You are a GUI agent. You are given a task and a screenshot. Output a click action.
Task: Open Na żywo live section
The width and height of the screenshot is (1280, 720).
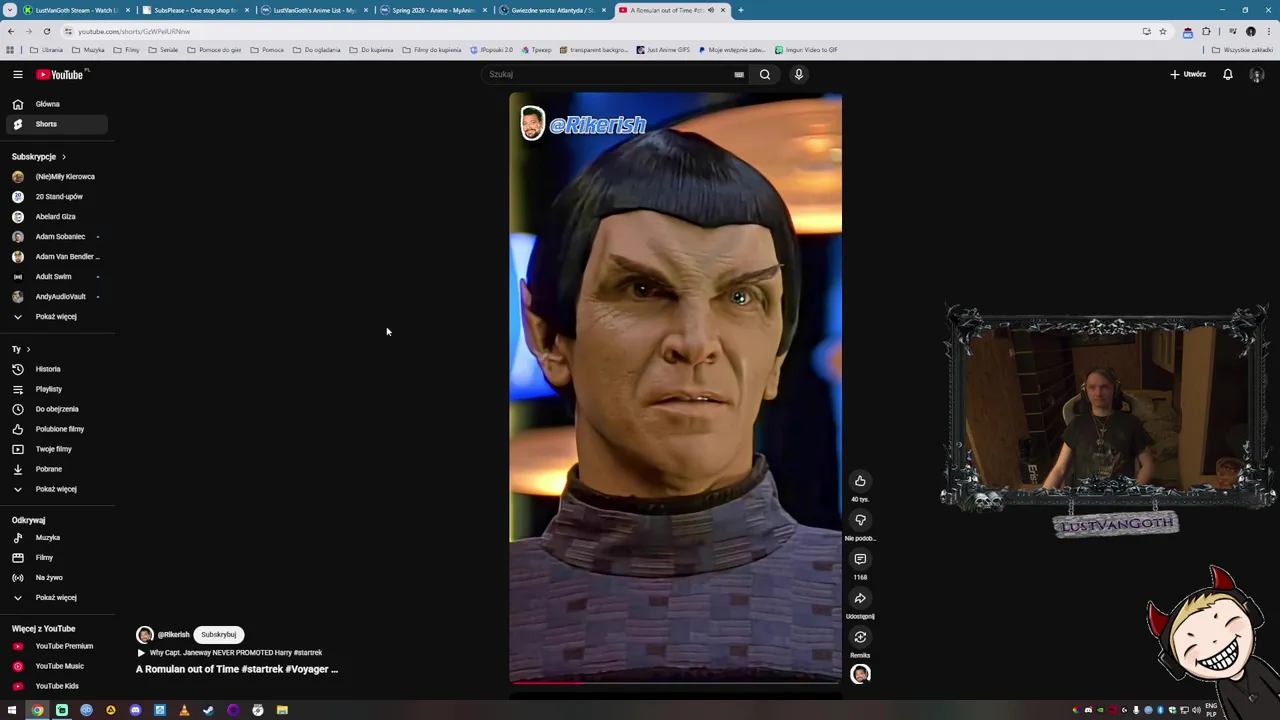55,577
